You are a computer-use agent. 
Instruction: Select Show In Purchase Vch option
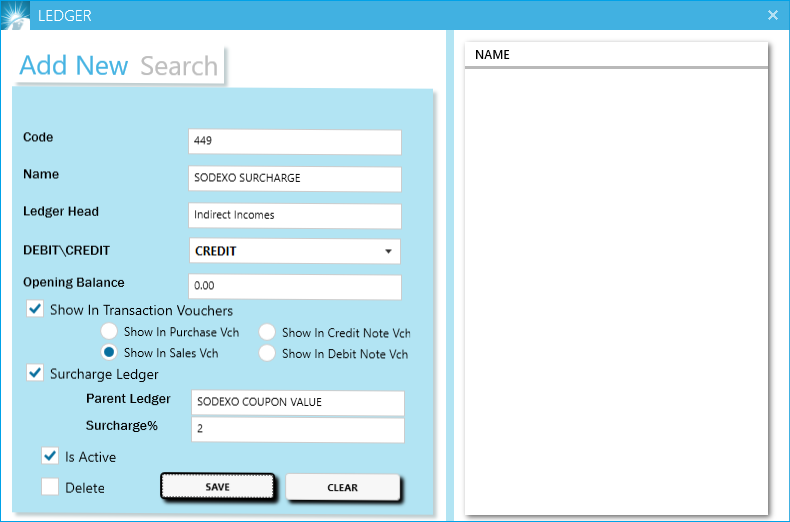(x=109, y=332)
